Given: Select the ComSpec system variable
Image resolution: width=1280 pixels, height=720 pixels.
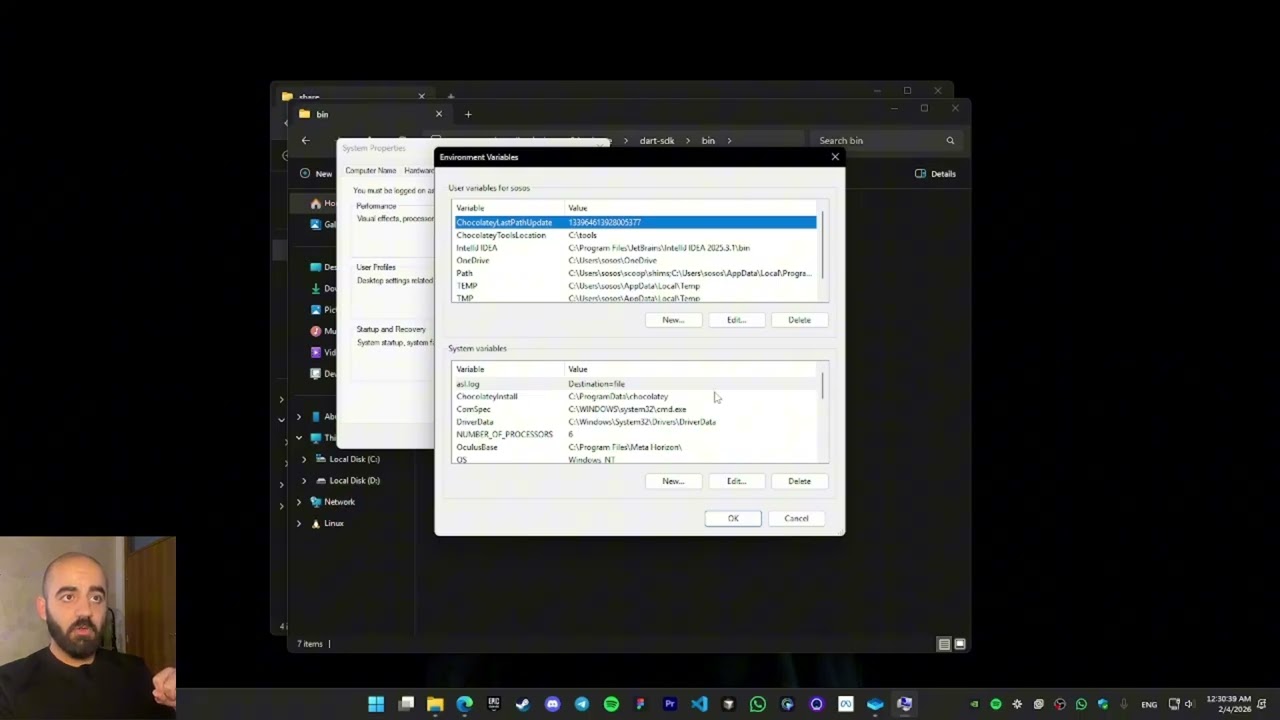Looking at the screenshot, I should (635, 409).
